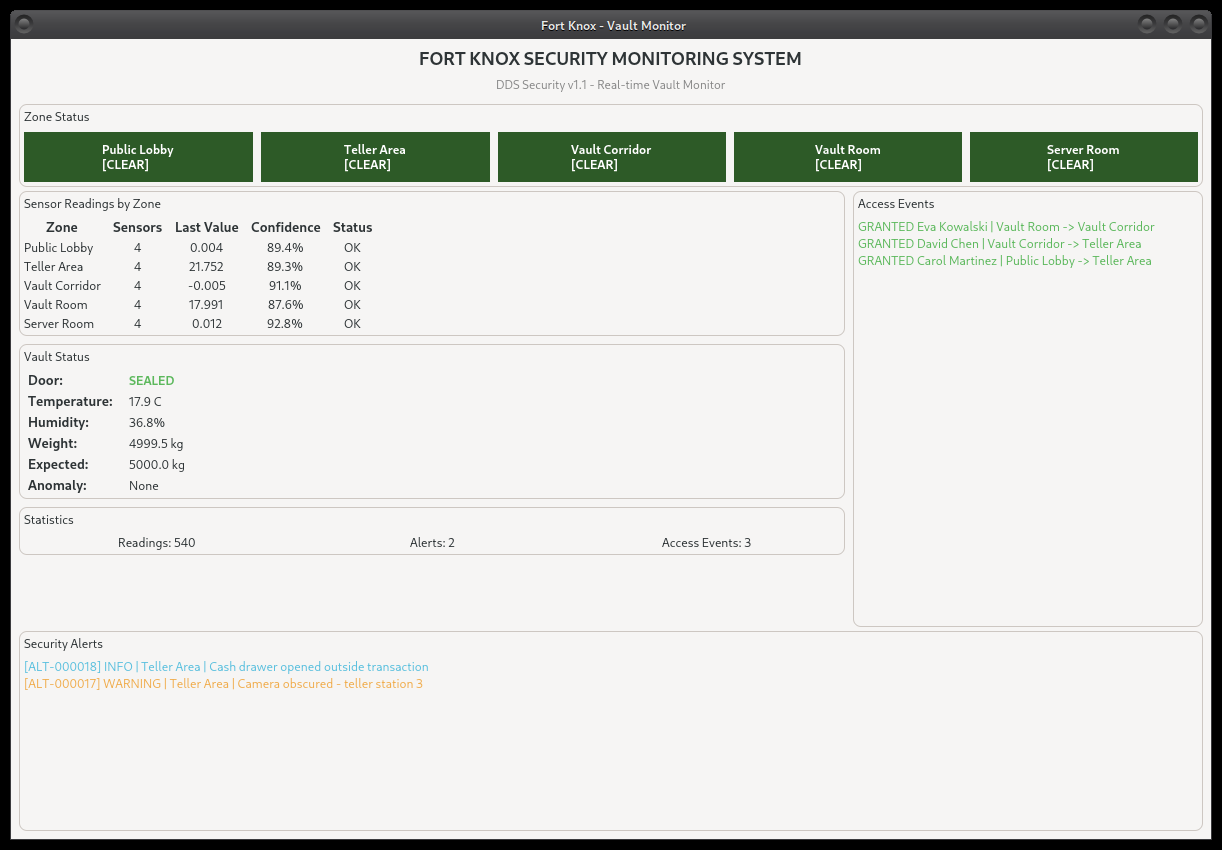1222x850 pixels.
Task: Select the Server Room sensor row
Action: pyautogui.click(x=198, y=324)
